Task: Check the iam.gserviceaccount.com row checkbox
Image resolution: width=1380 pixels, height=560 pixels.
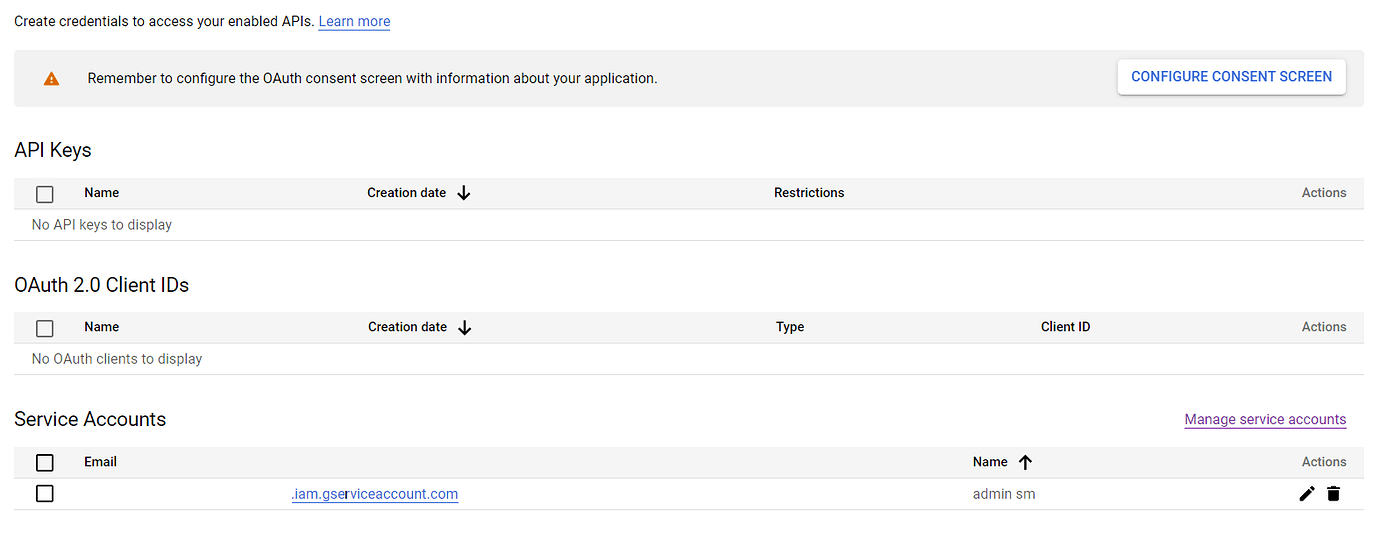Action: [45, 493]
